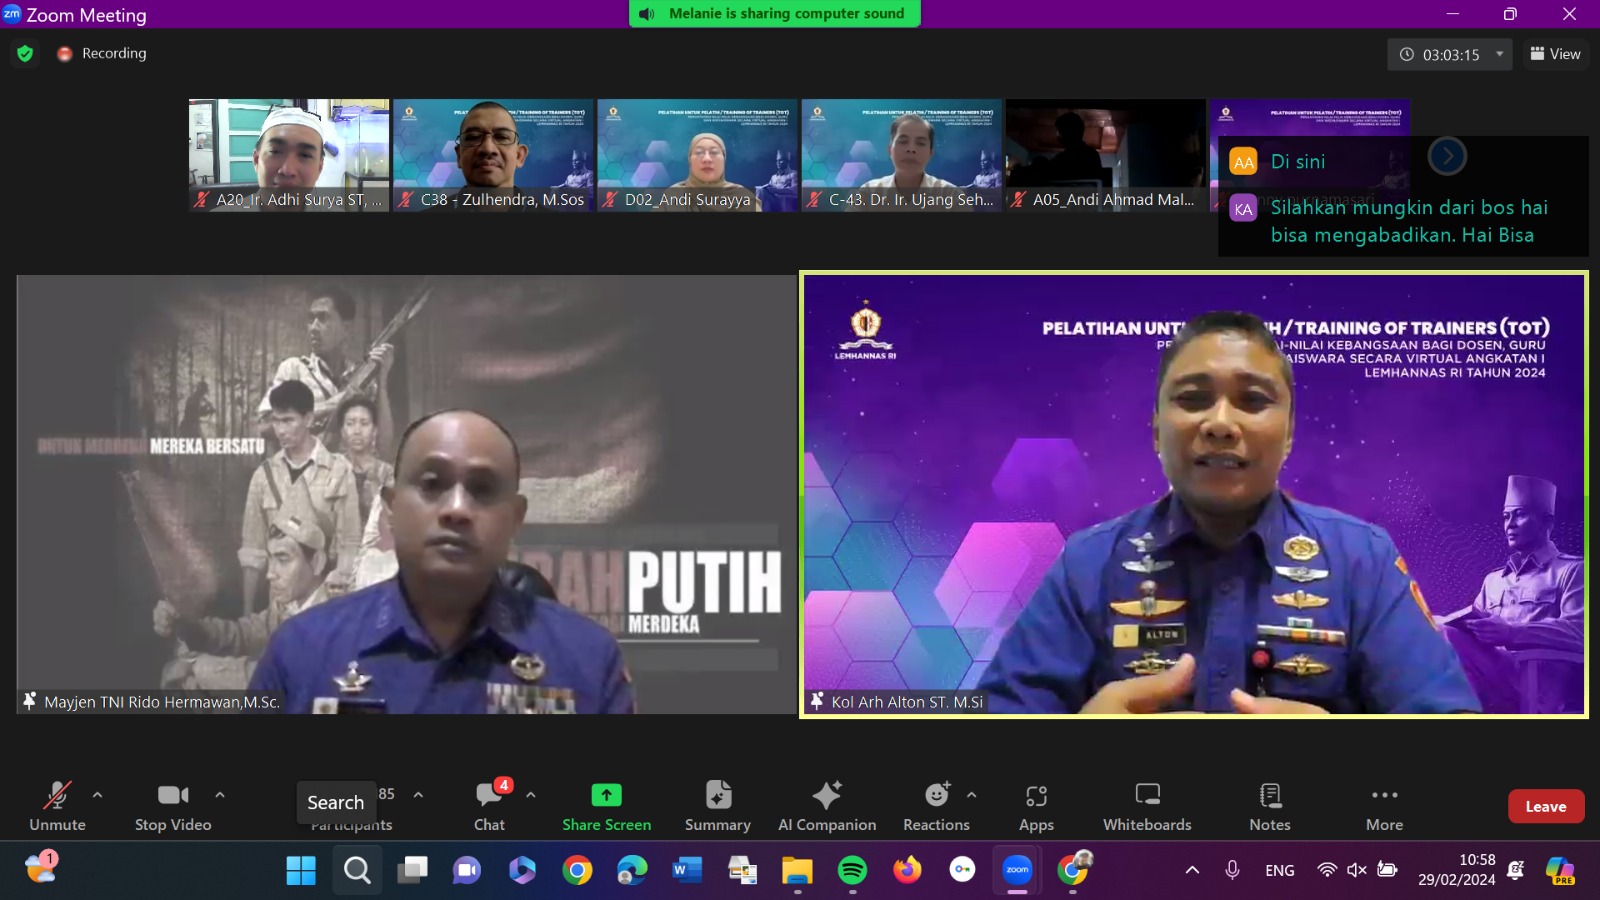
Task: Open the meeting Summary
Action: coord(717,805)
